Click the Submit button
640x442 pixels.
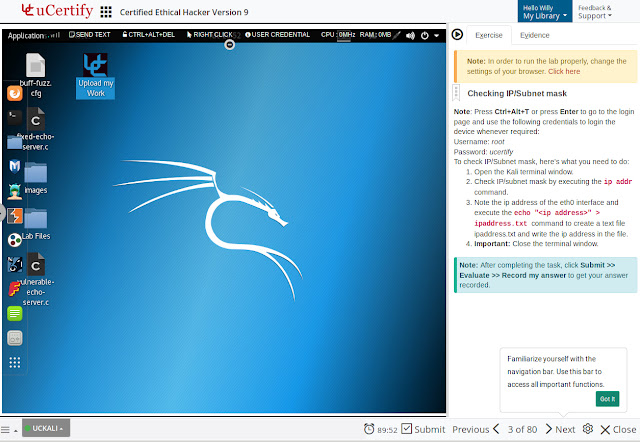[423, 429]
